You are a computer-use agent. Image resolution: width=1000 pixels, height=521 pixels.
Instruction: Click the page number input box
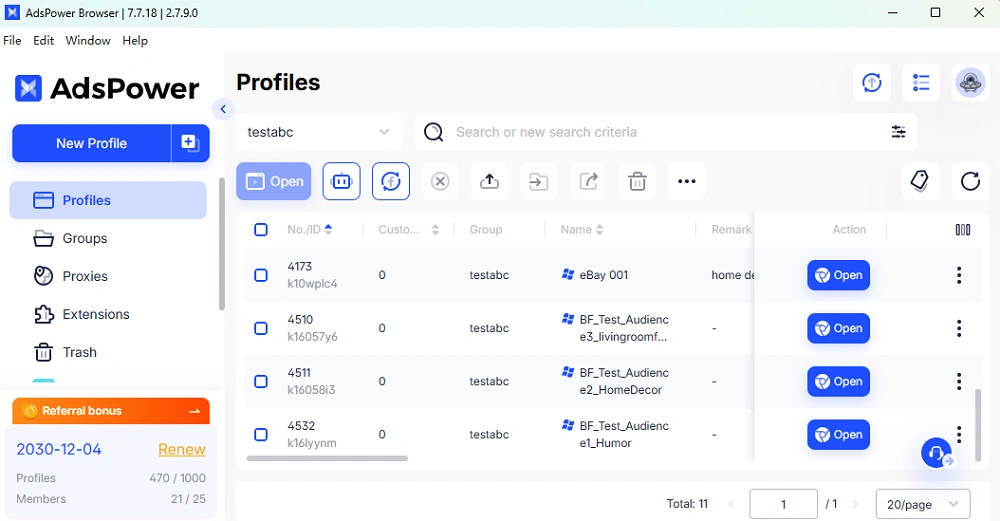783,504
